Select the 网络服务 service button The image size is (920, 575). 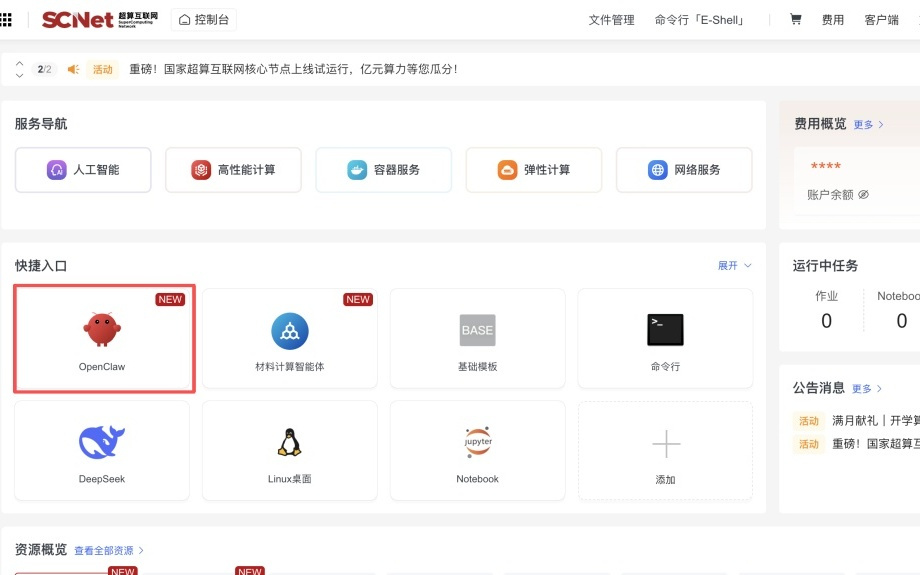coord(684,170)
